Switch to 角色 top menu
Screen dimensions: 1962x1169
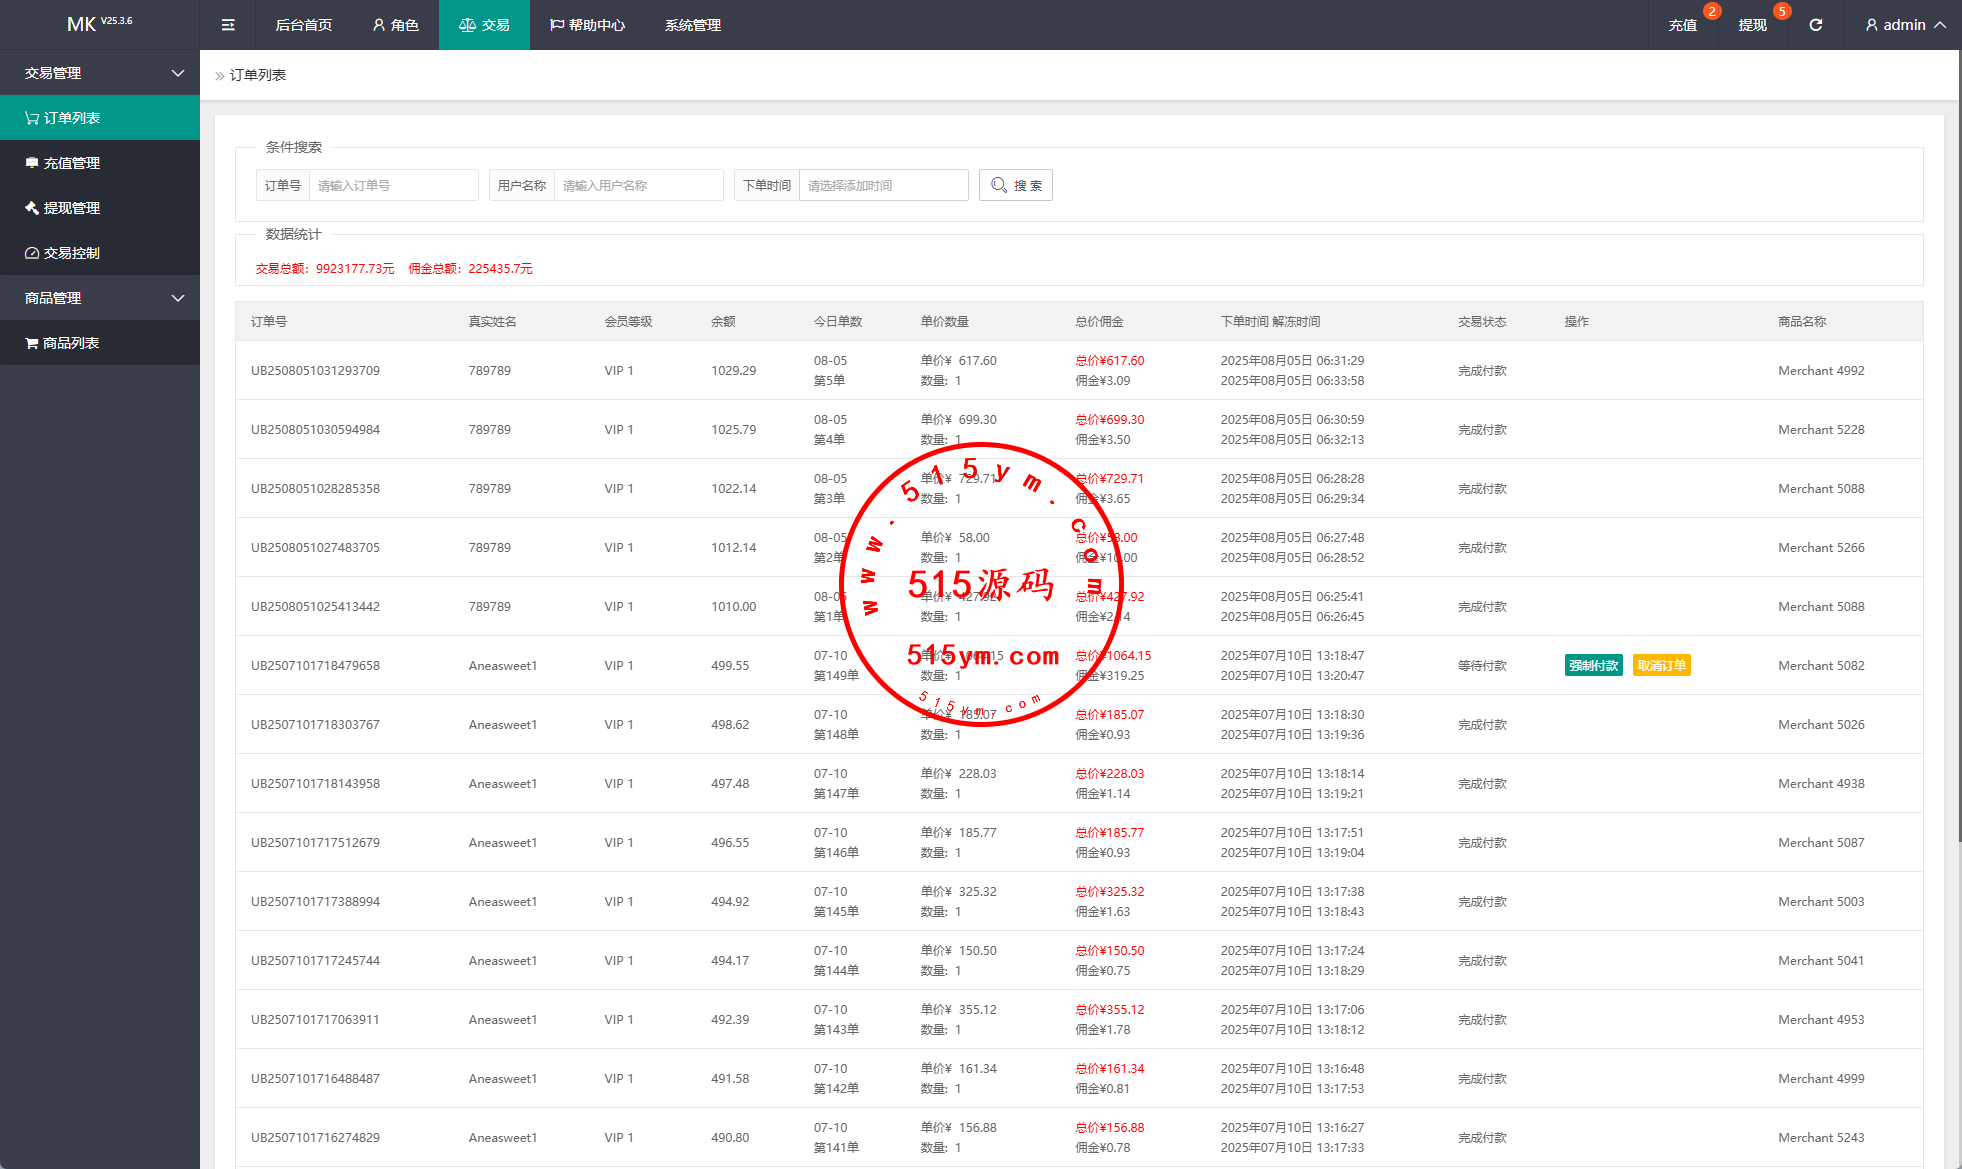point(395,25)
